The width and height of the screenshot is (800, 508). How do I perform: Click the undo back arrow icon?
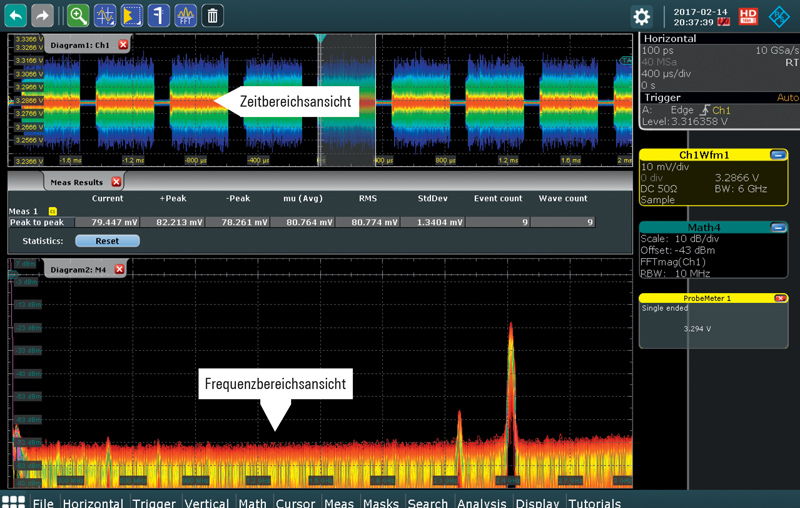(16, 16)
